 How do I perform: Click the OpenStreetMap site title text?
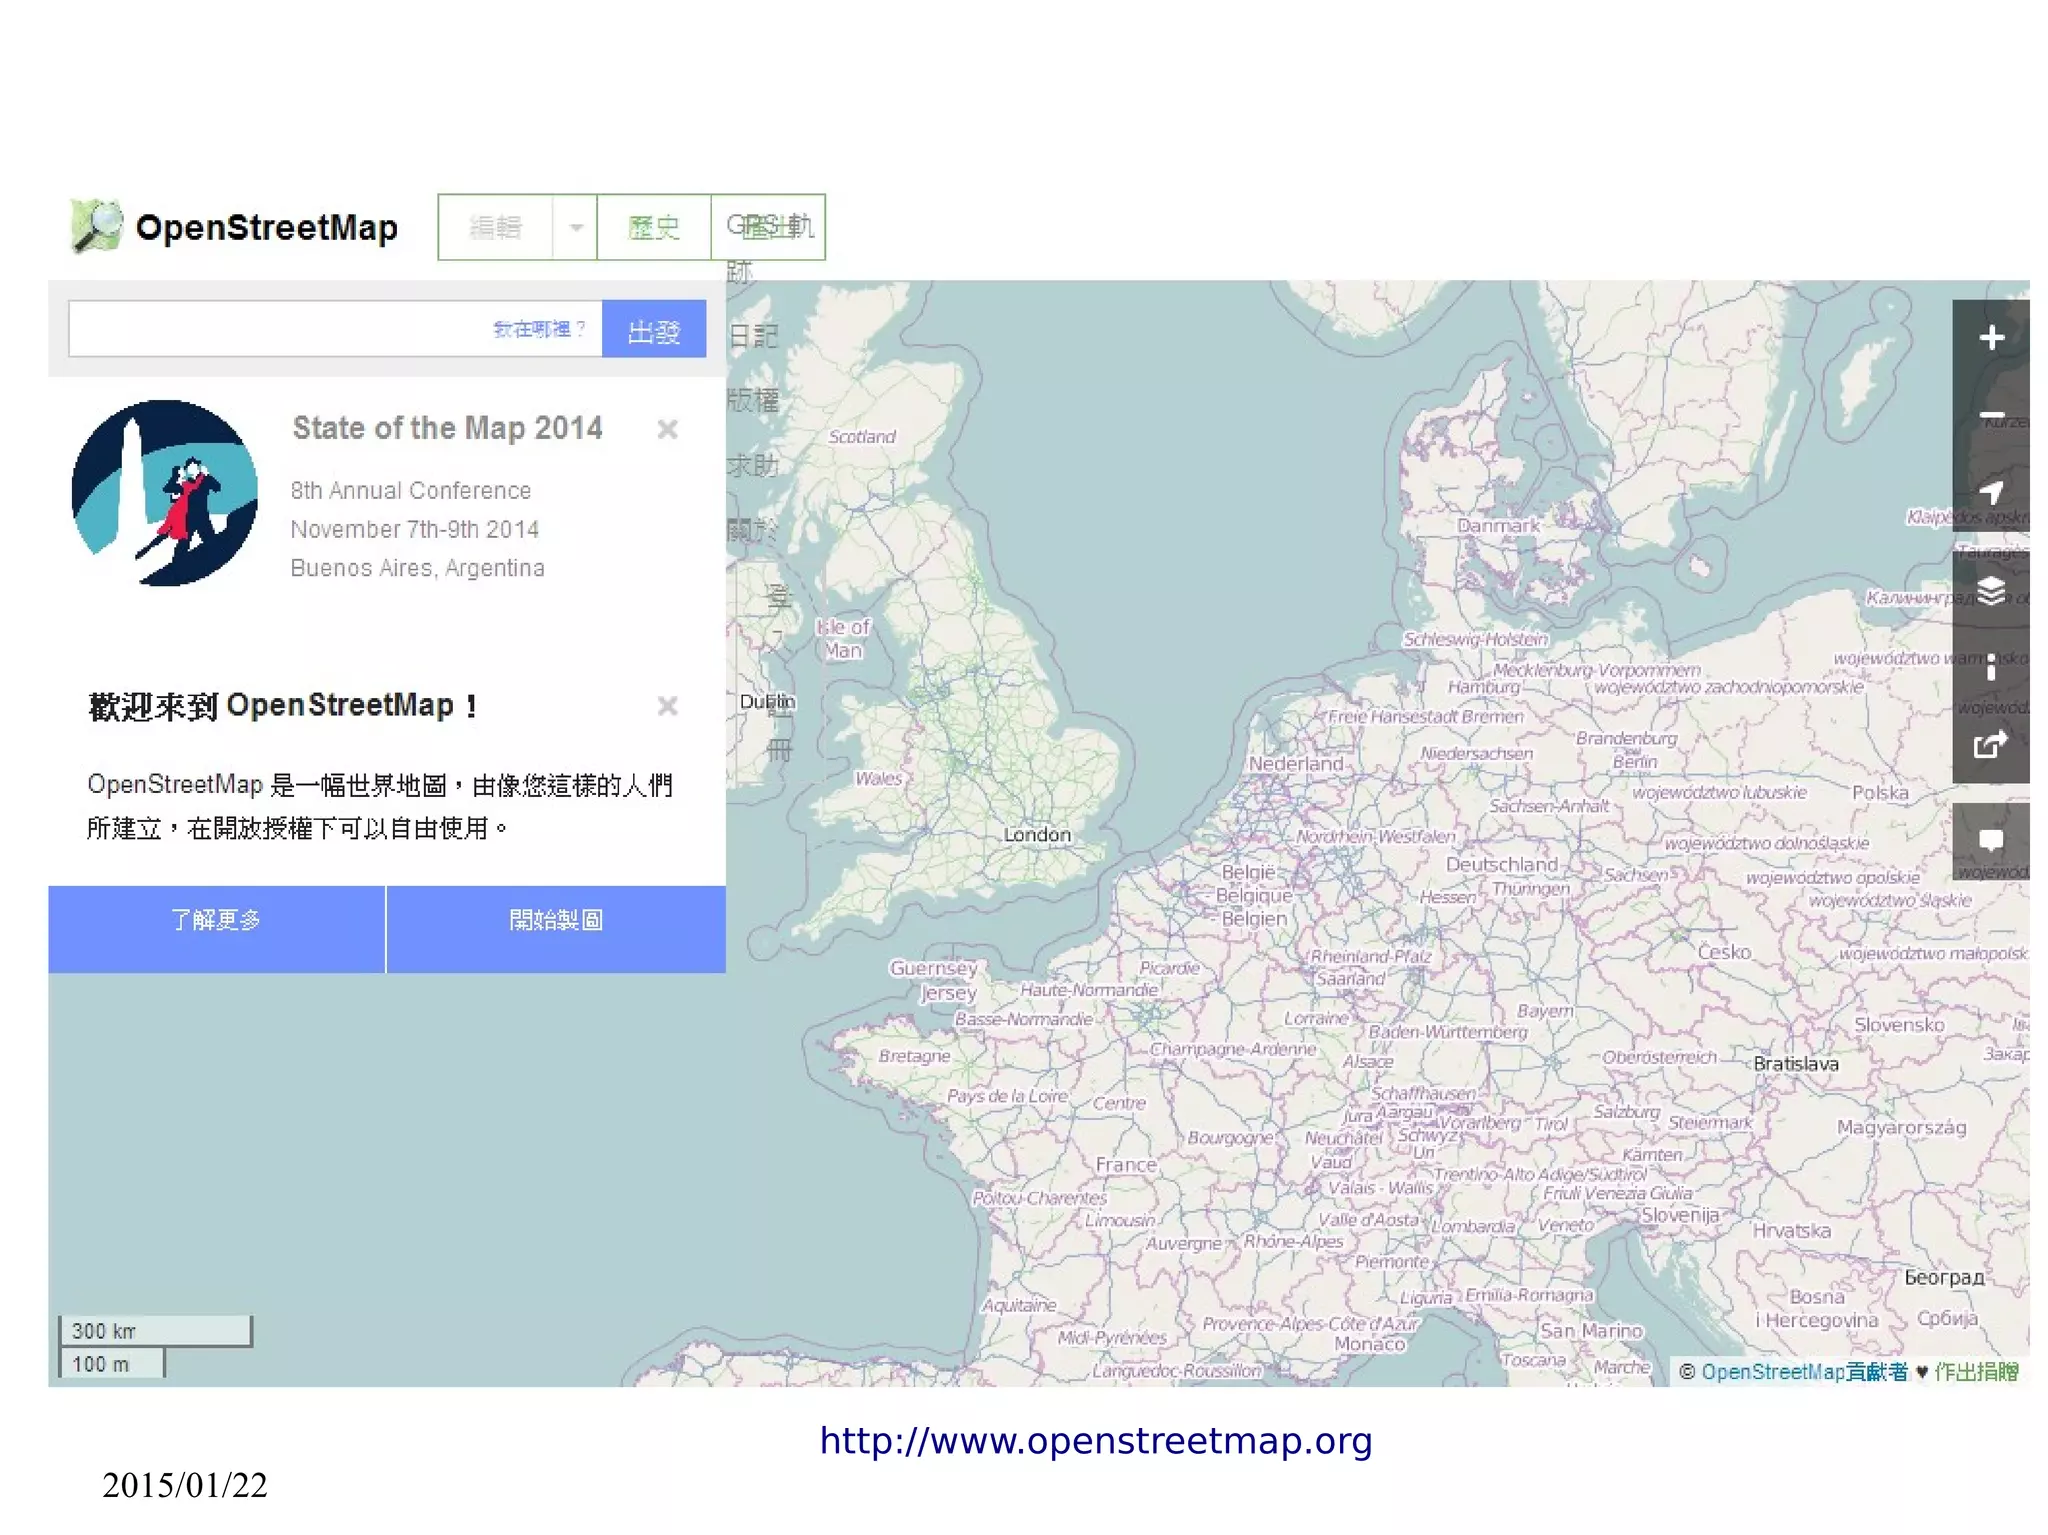(x=267, y=227)
